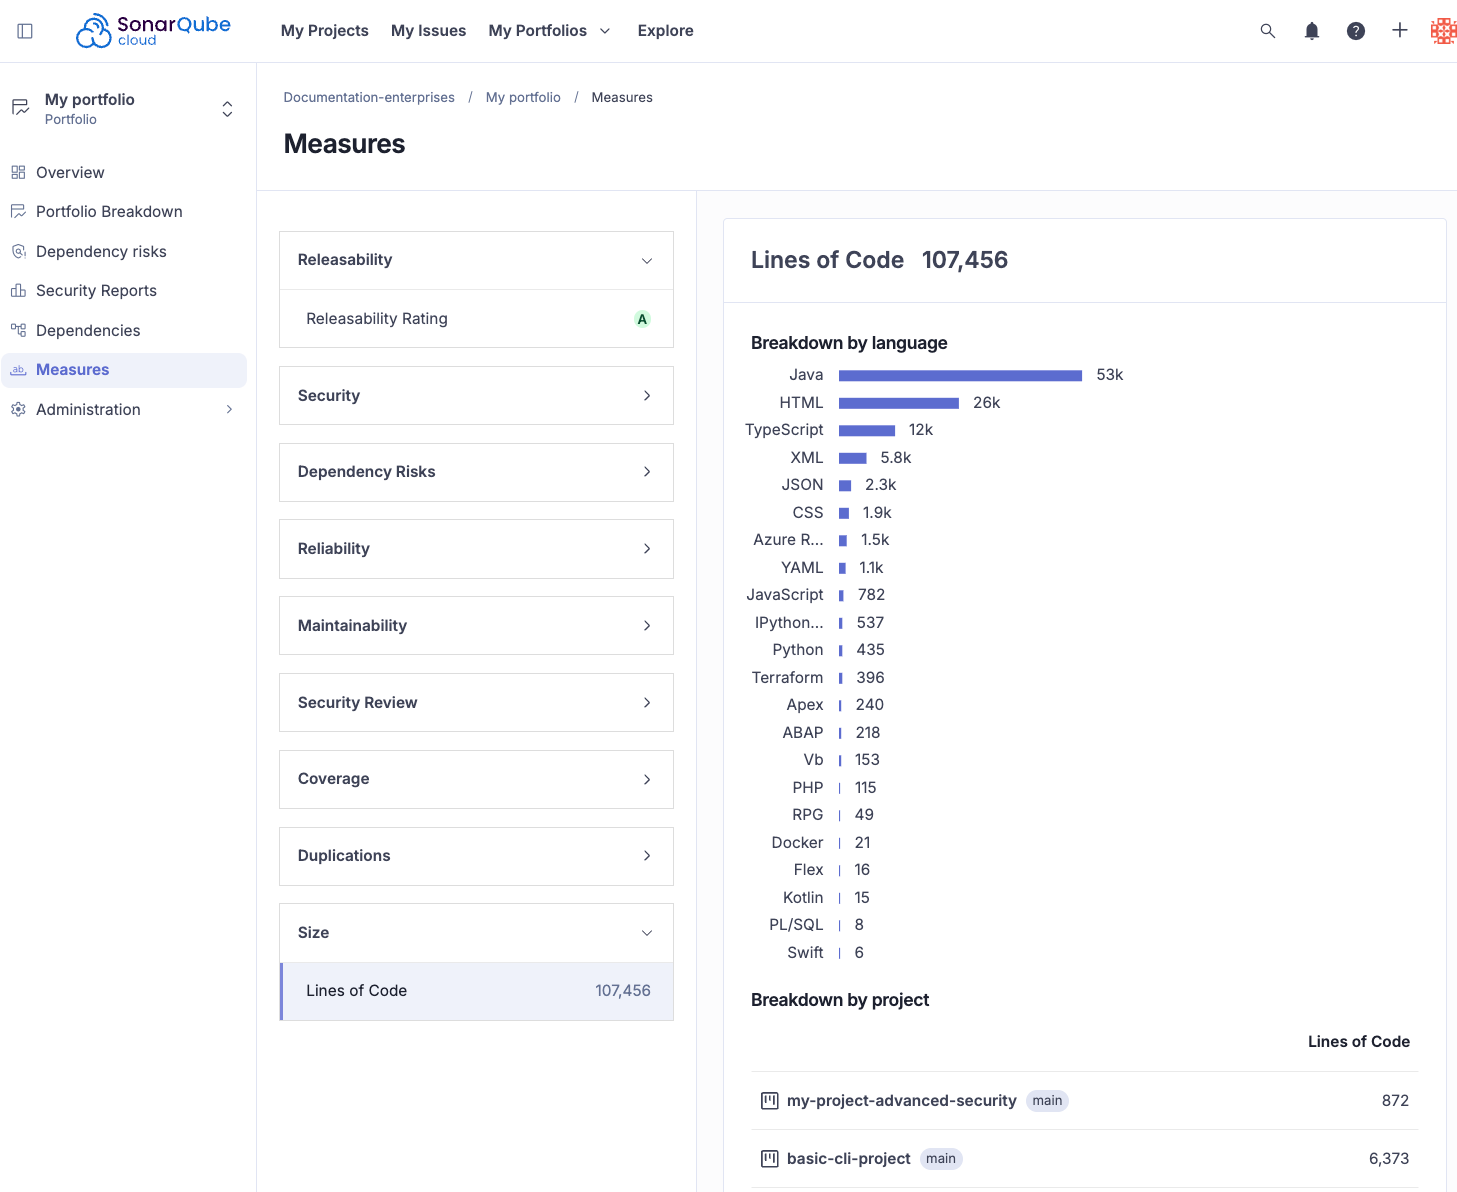Open the user avatar menu
Image resolution: width=1457 pixels, height=1192 pixels.
(x=1443, y=31)
